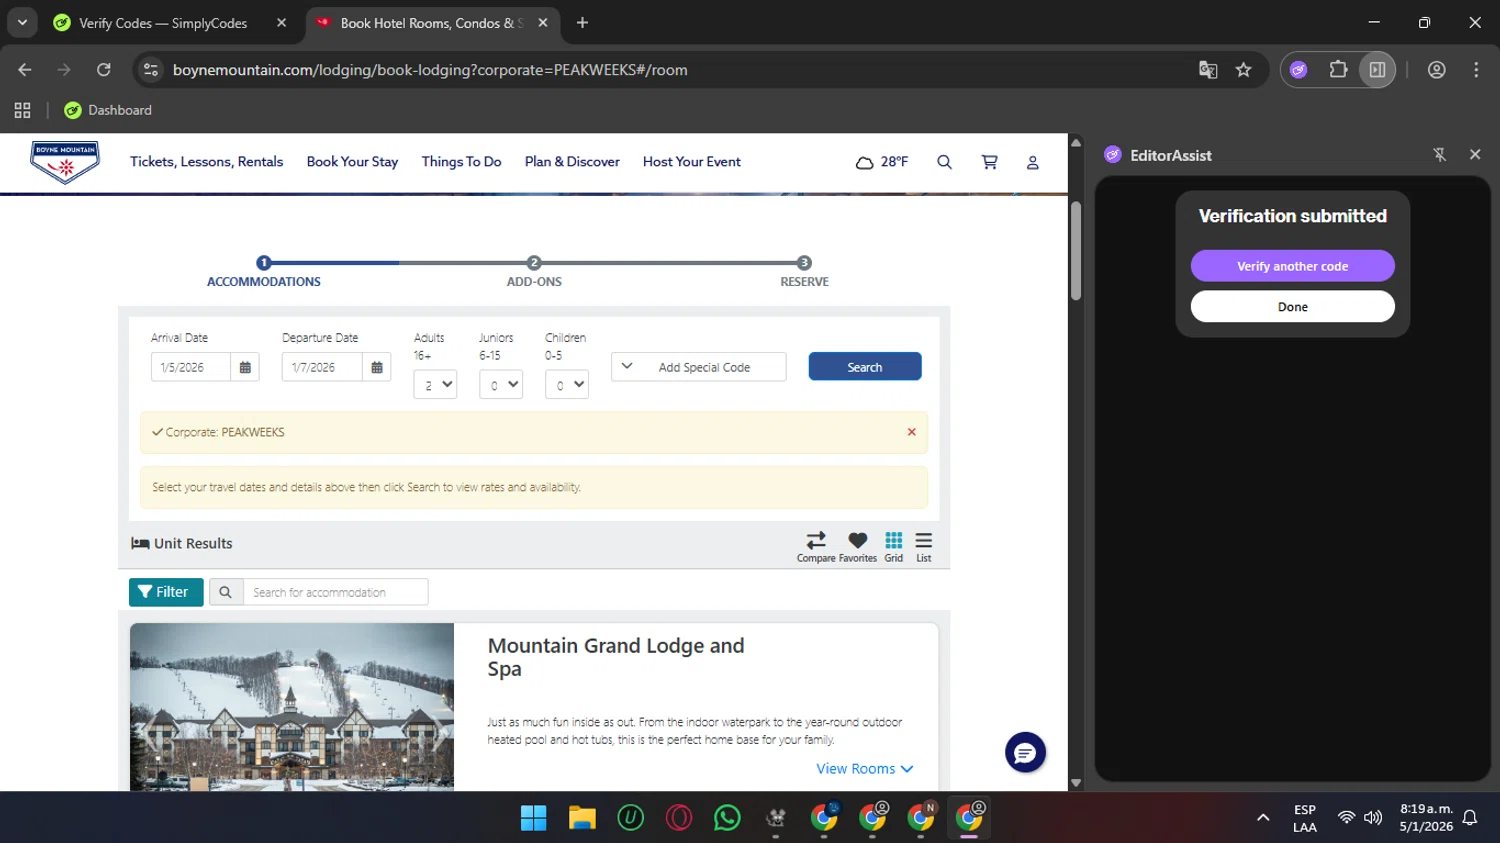The image size is (1500, 843).
Task: Click the Compare icon
Action: tap(816, 547)
